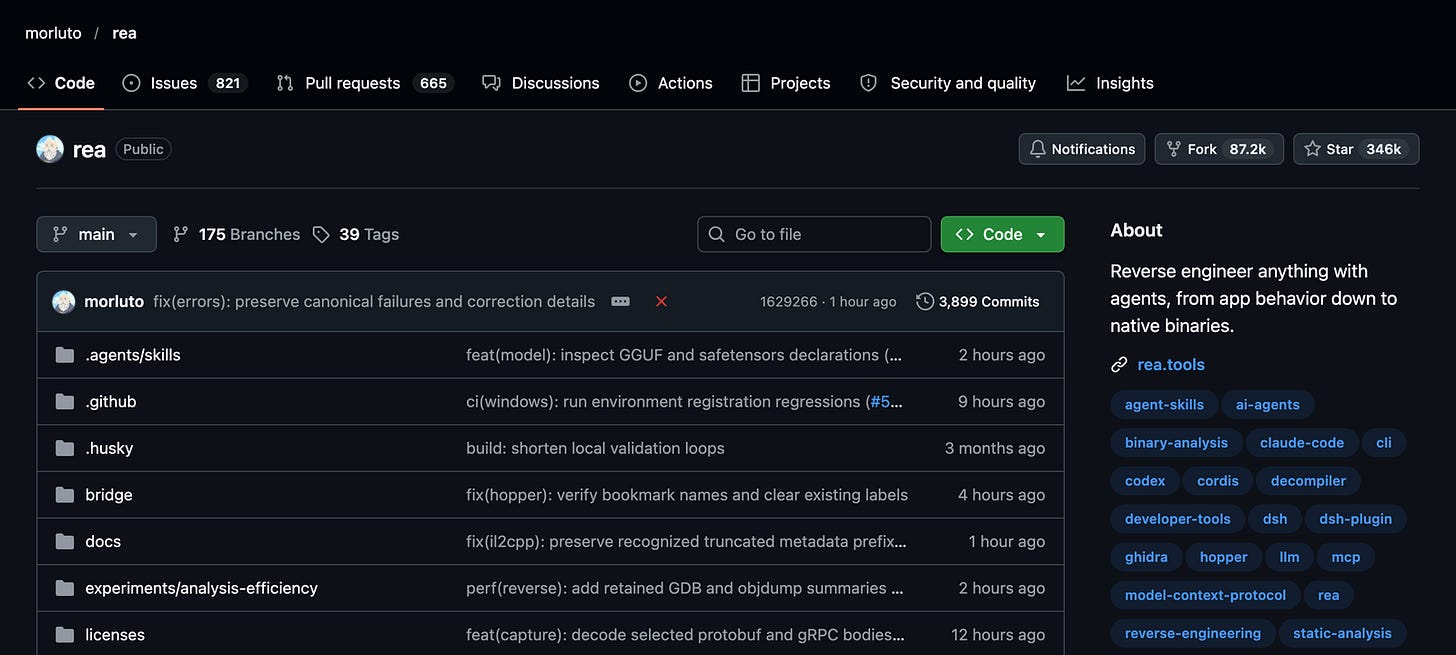
Task: Open the Actions tab
Action: [671, 83]
